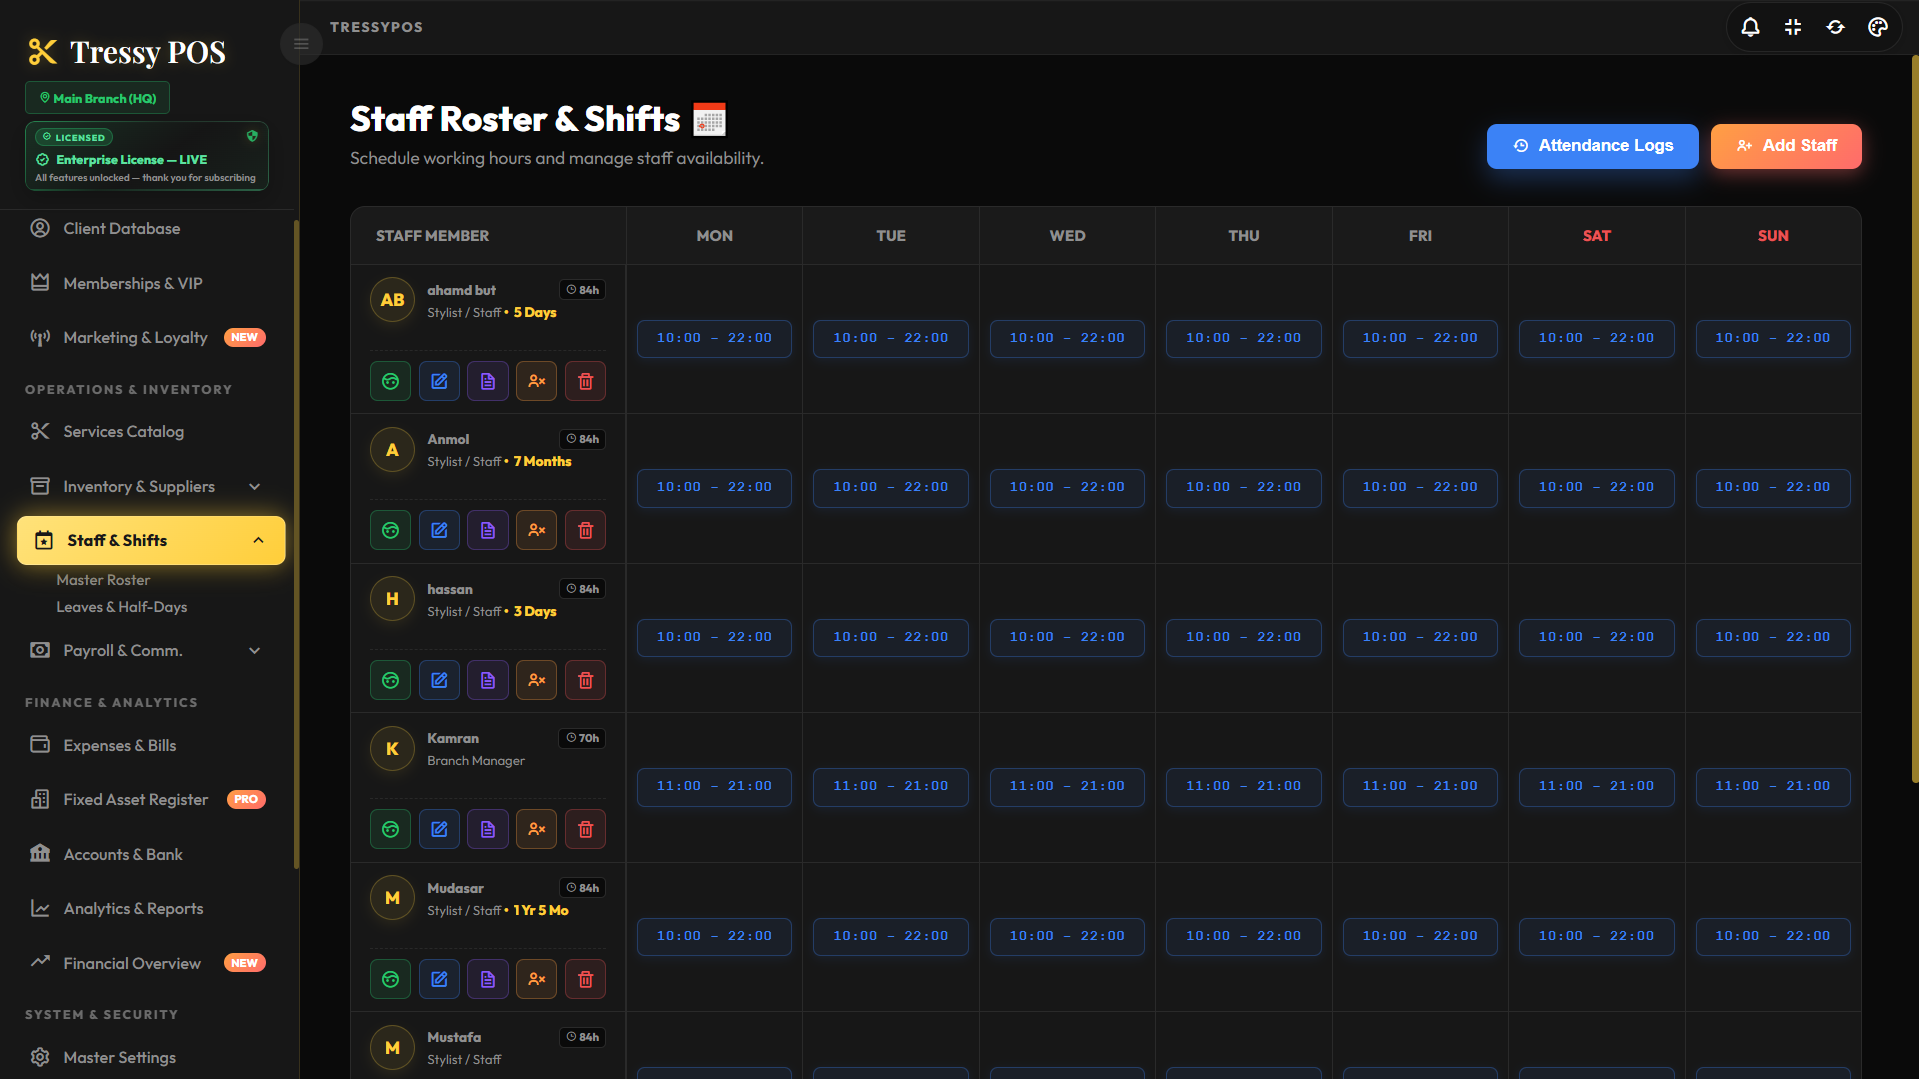Click the green face icon for ahamd but
Screen dimensions: 1919x1079
point(391,381)
